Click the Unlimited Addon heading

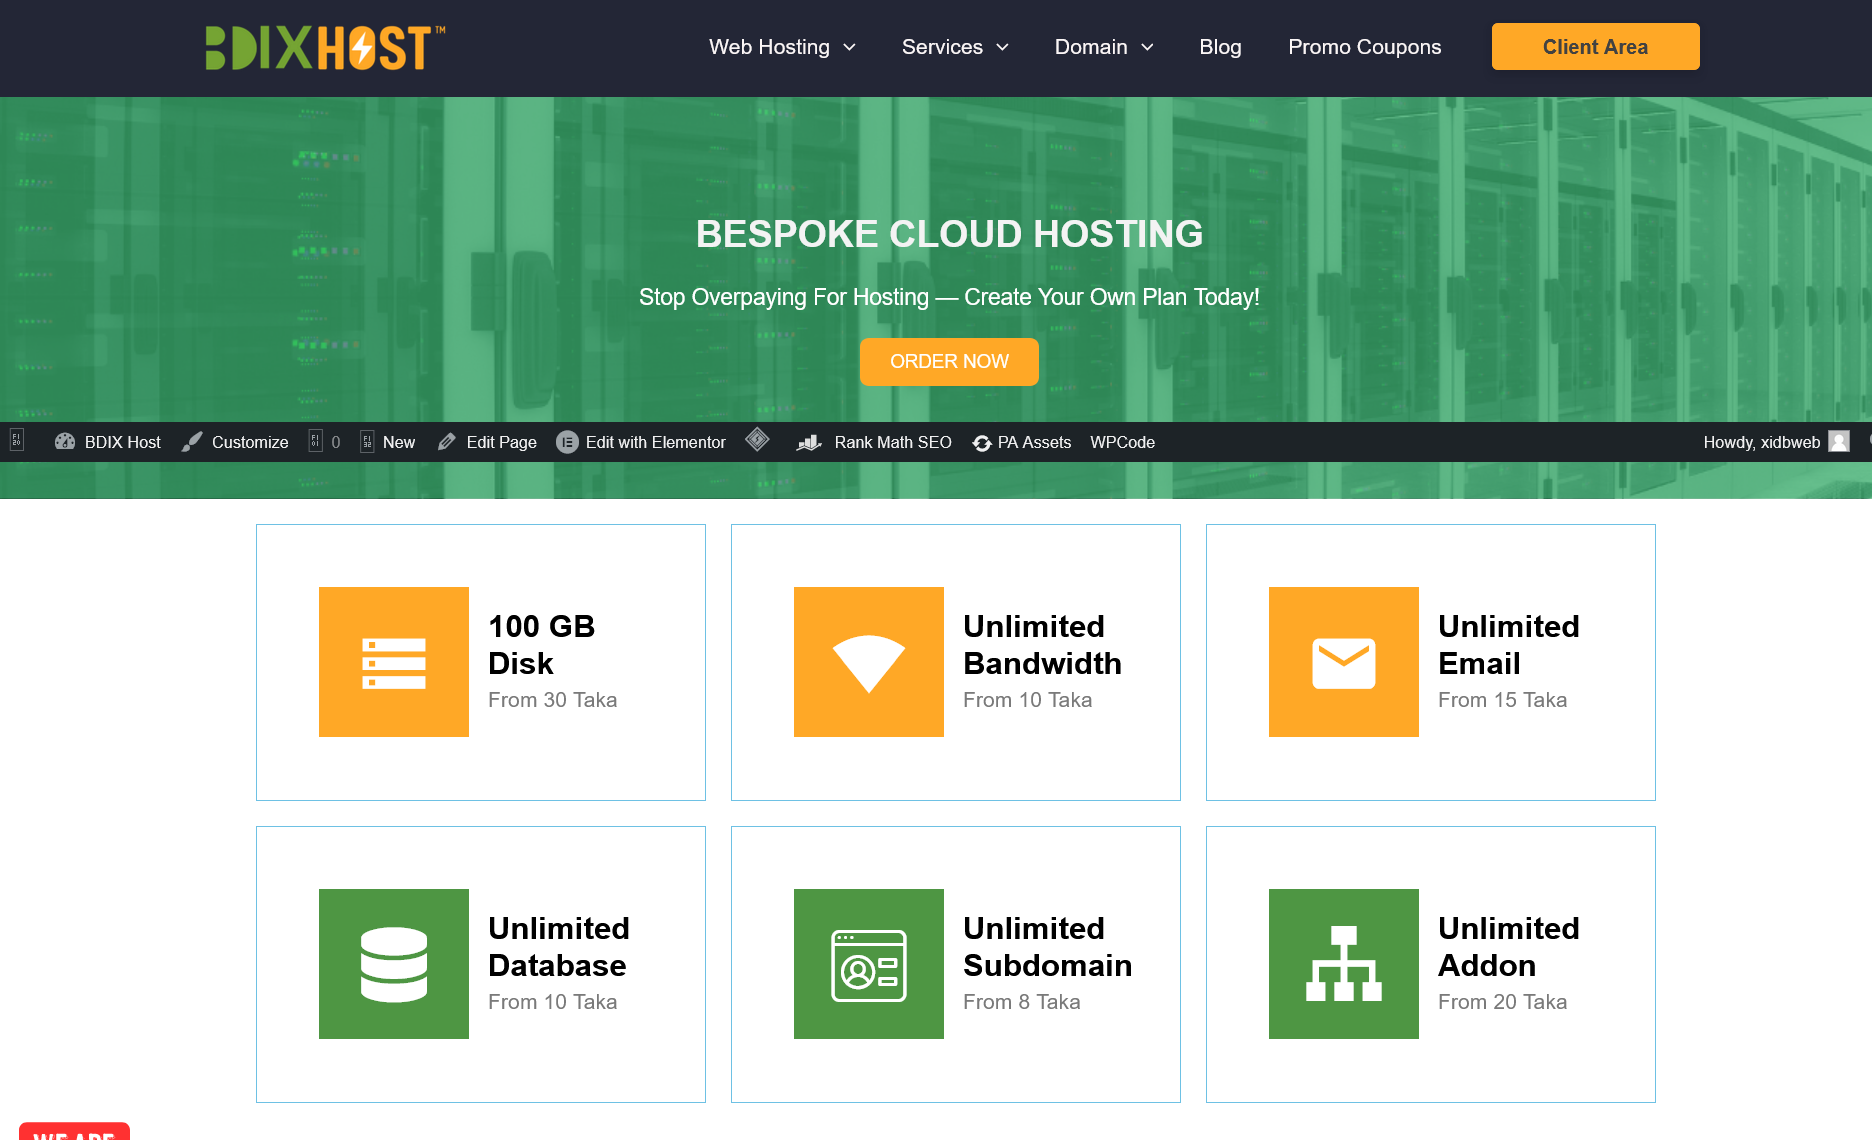tap(1508, 947)
